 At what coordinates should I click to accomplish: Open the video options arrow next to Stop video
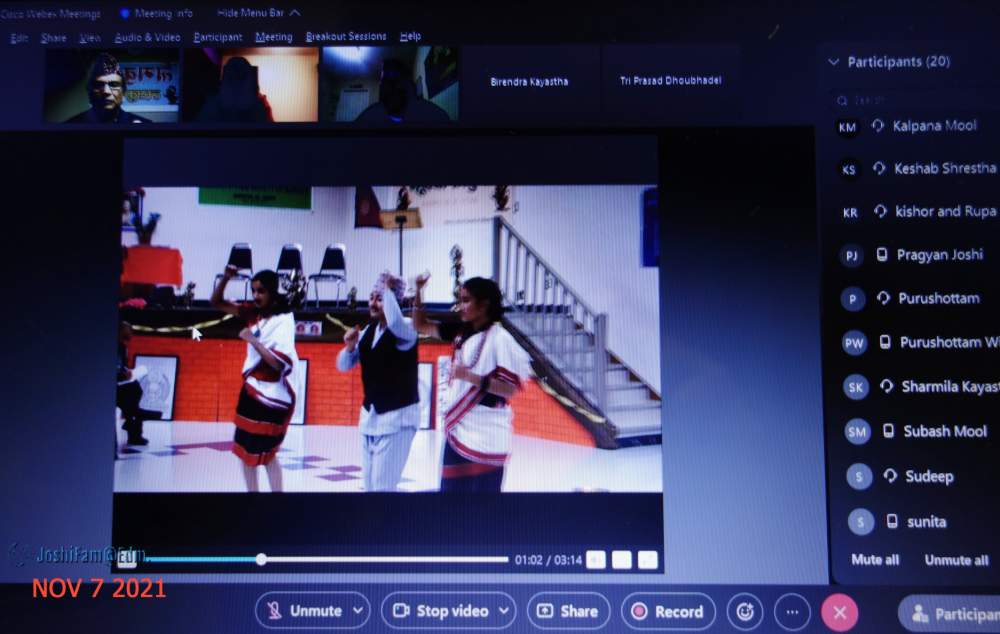click(504, 611)
